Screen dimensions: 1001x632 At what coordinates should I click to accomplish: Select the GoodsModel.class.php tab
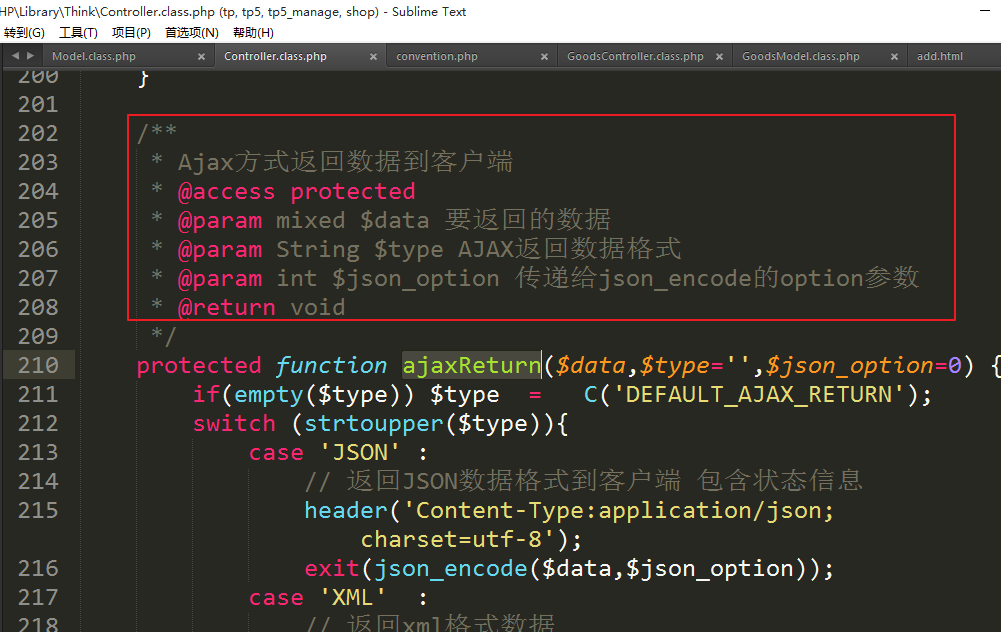point(800,57)
